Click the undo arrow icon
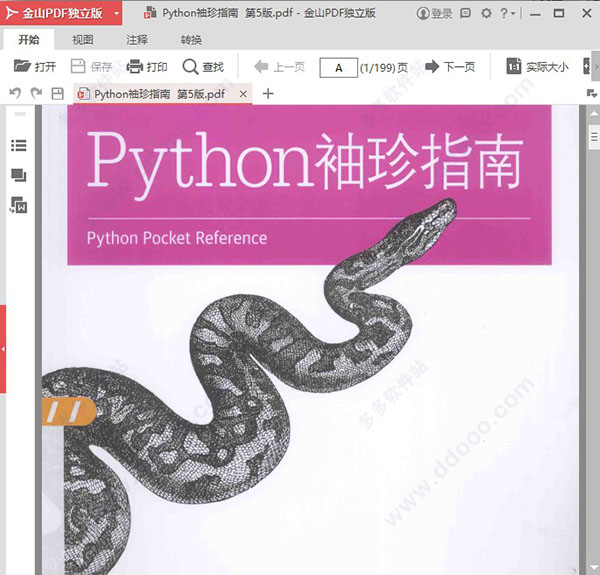This screenshot has width=600, height=575. [15, 93]
